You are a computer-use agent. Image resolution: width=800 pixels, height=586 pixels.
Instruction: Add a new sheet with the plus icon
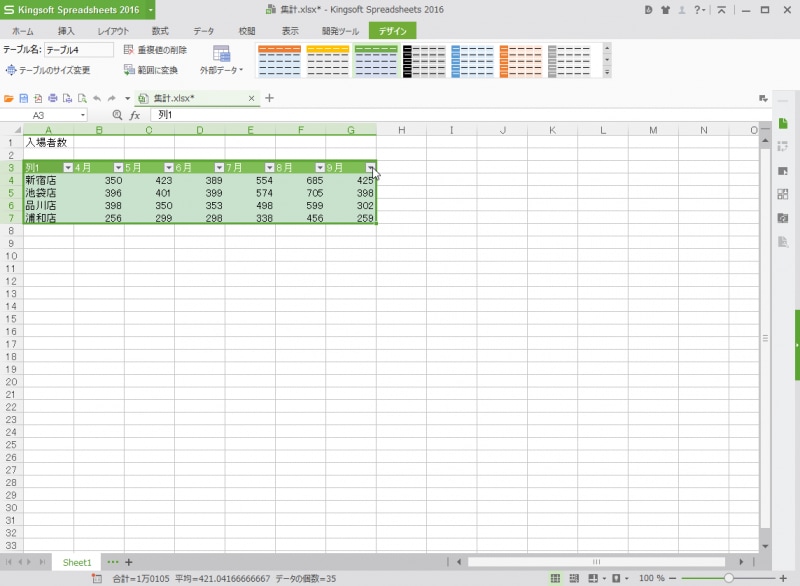128,562
